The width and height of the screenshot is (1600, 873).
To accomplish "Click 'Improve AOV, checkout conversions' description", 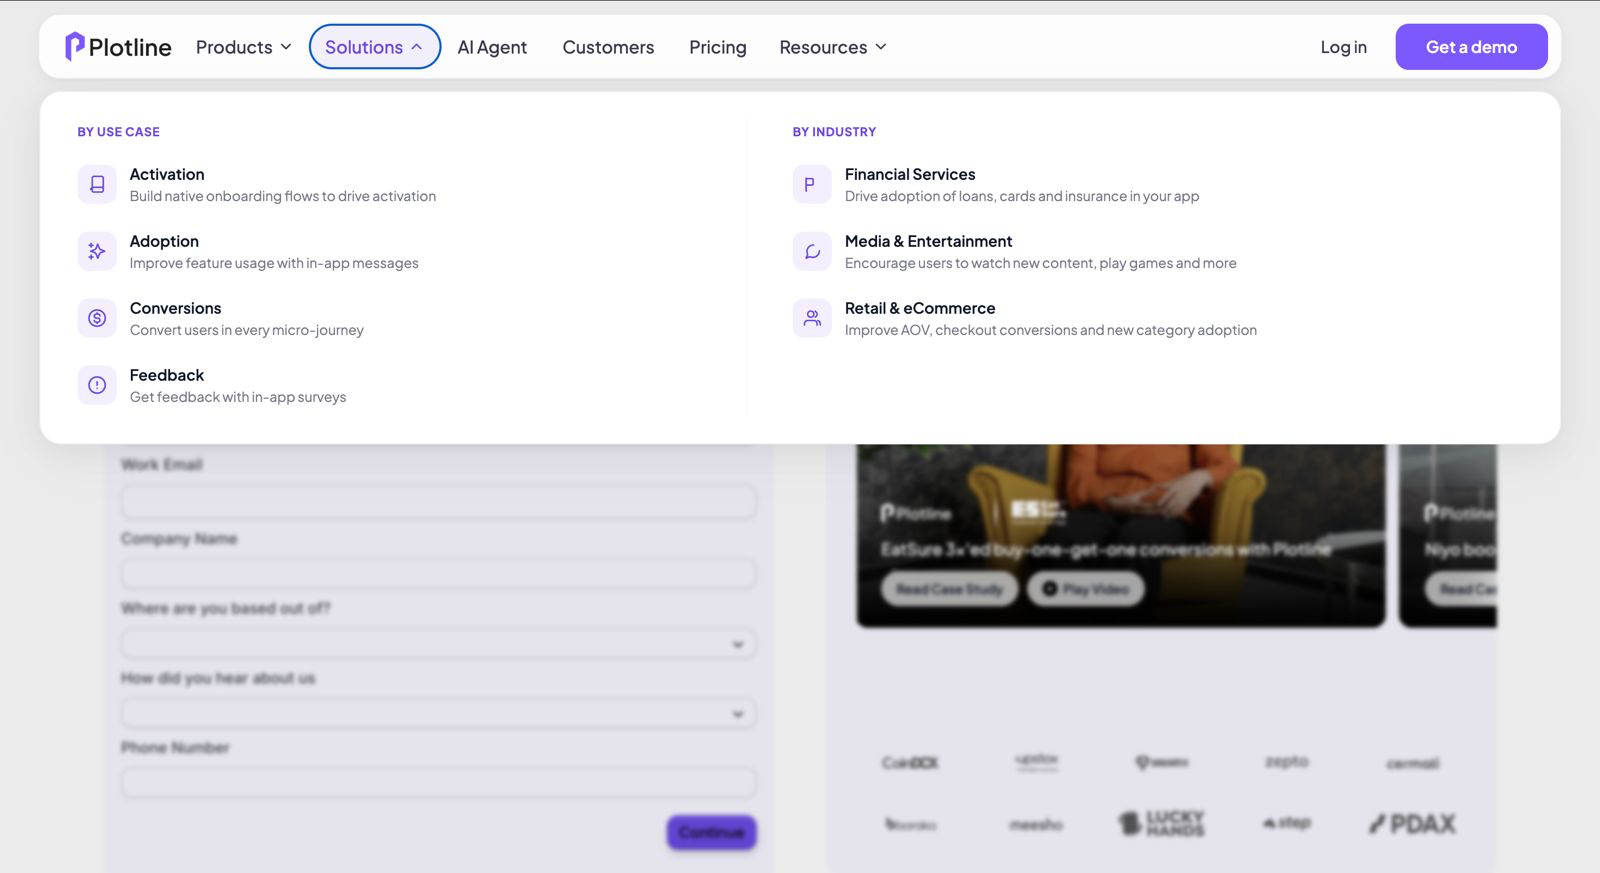I will click(x=1051, y=330).
